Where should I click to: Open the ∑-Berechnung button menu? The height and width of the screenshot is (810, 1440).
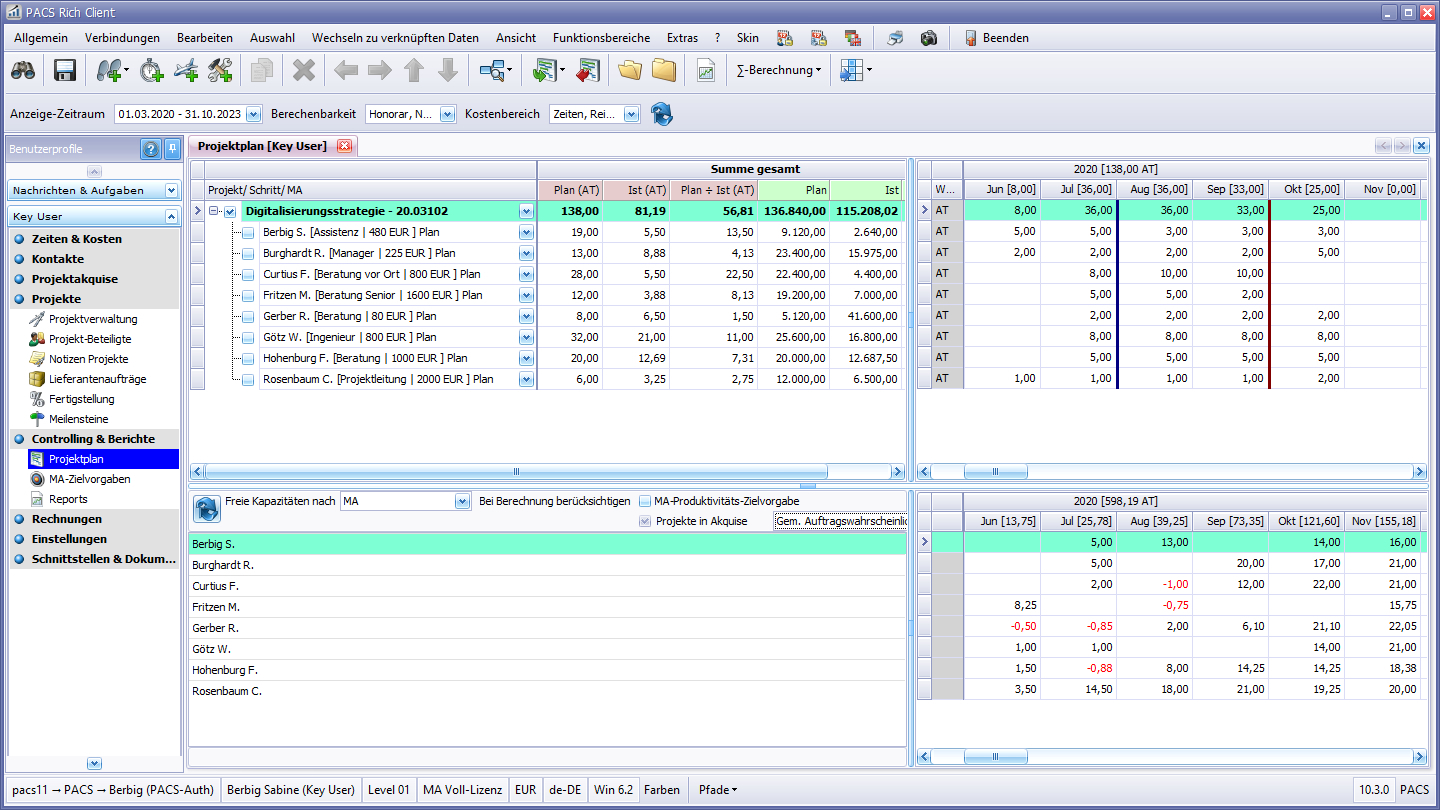coord(779,70)
